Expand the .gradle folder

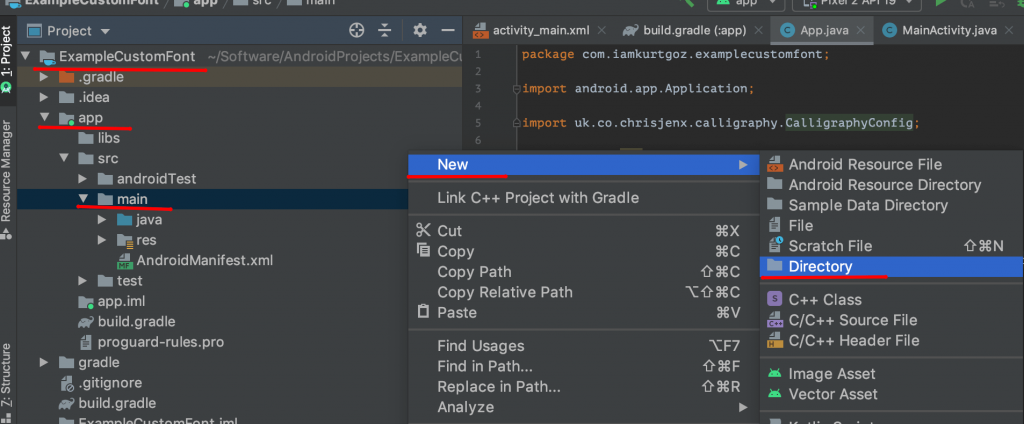click(44, 77)
